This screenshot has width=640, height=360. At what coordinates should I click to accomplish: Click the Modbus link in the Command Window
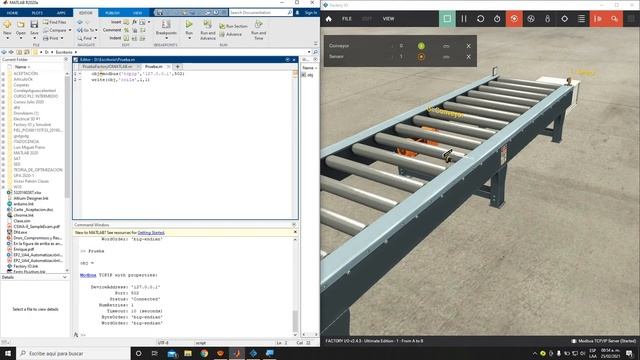88,275
